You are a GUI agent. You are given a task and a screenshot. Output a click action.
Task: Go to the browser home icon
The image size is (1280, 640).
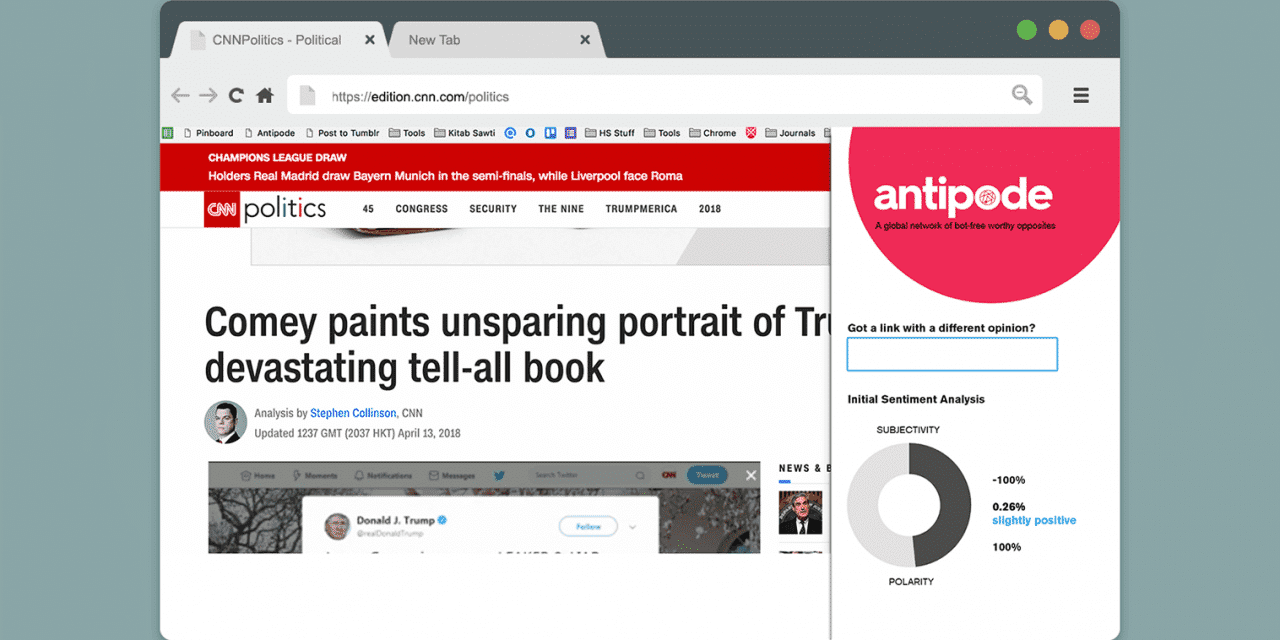[265, 96]
